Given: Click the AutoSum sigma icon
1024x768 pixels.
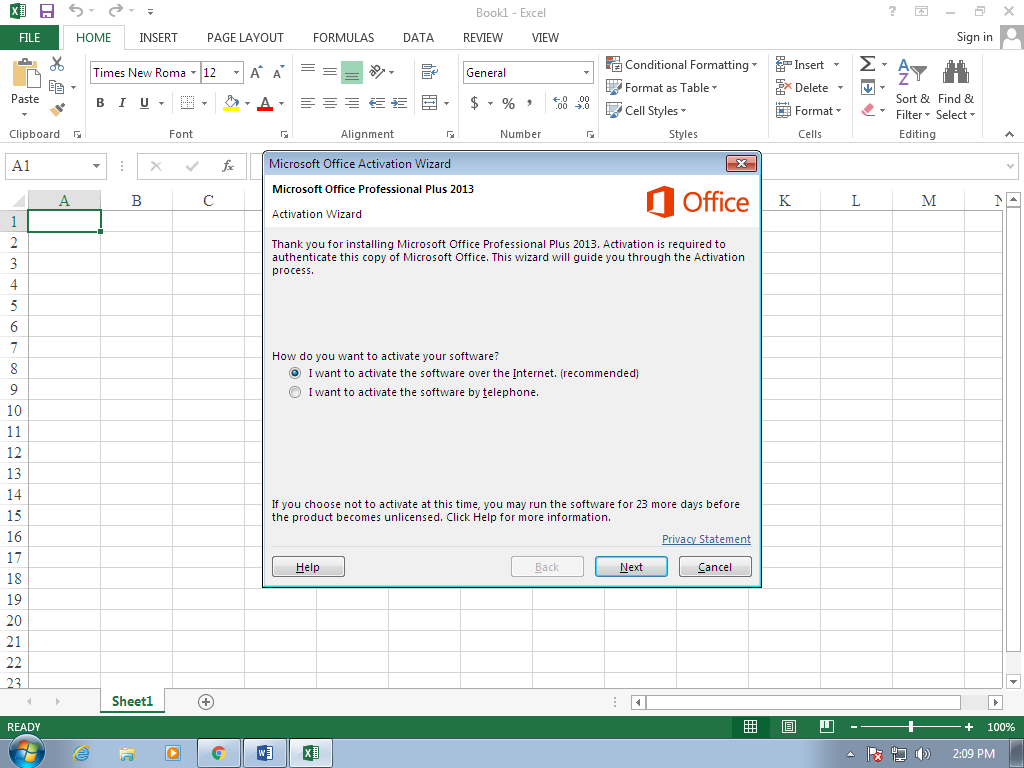Looking at the screenshot, I should (x=868, y=64).
